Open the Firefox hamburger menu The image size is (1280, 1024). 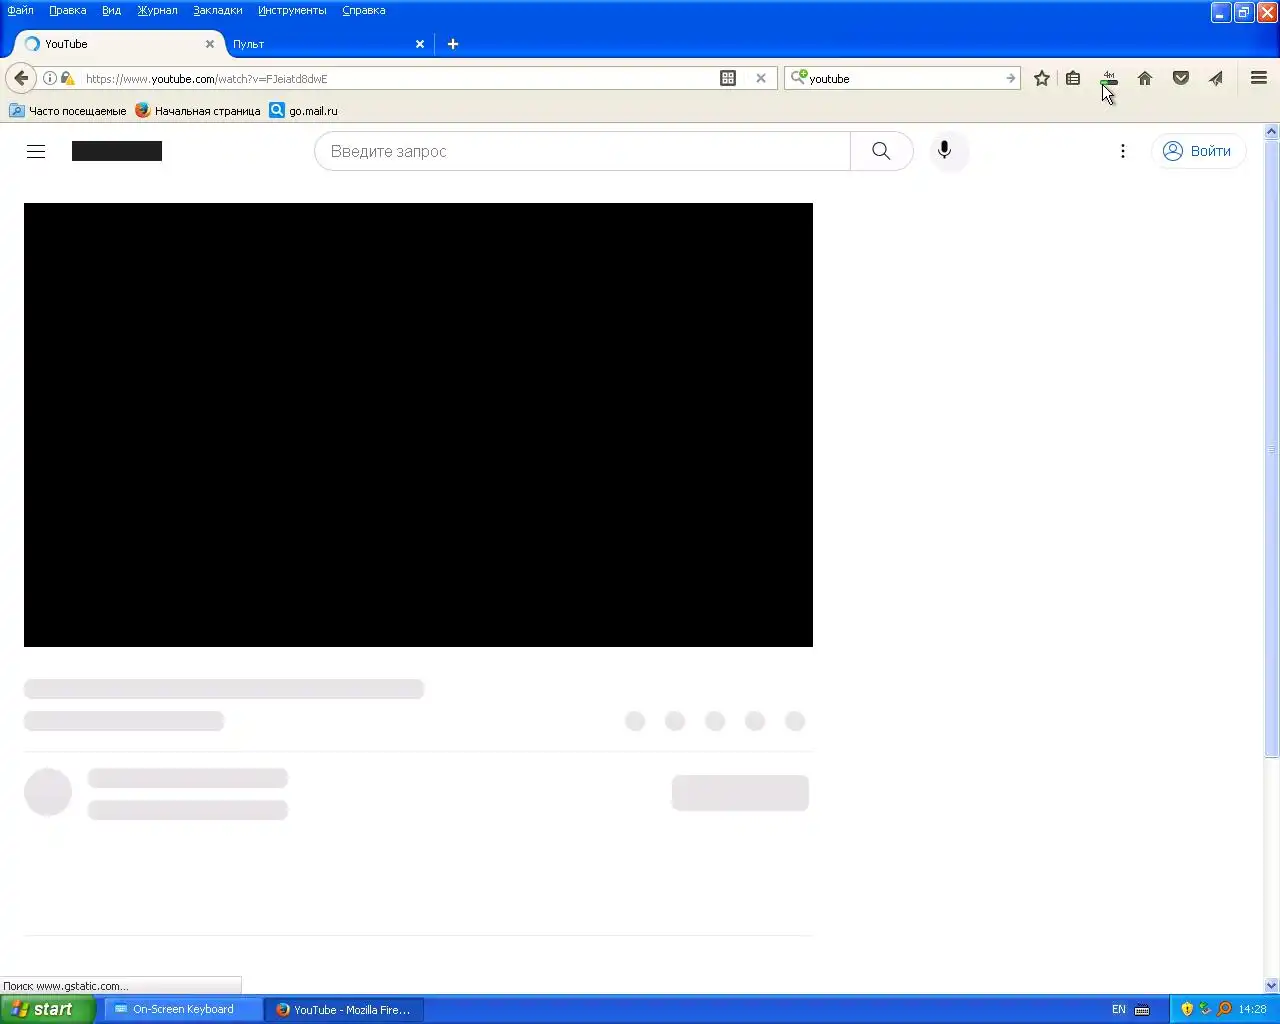1259,78
